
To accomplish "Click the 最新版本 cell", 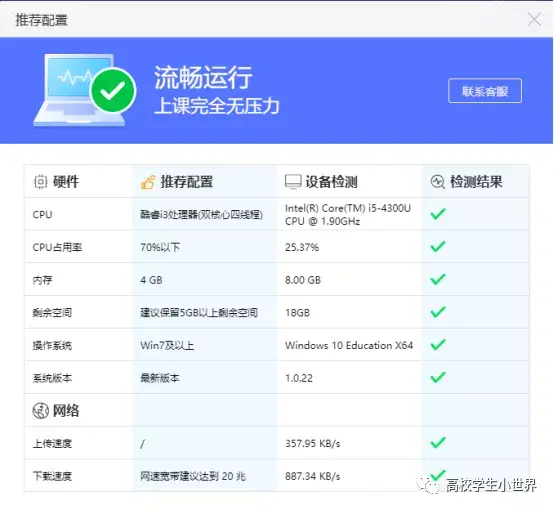I will click(160, 378).
